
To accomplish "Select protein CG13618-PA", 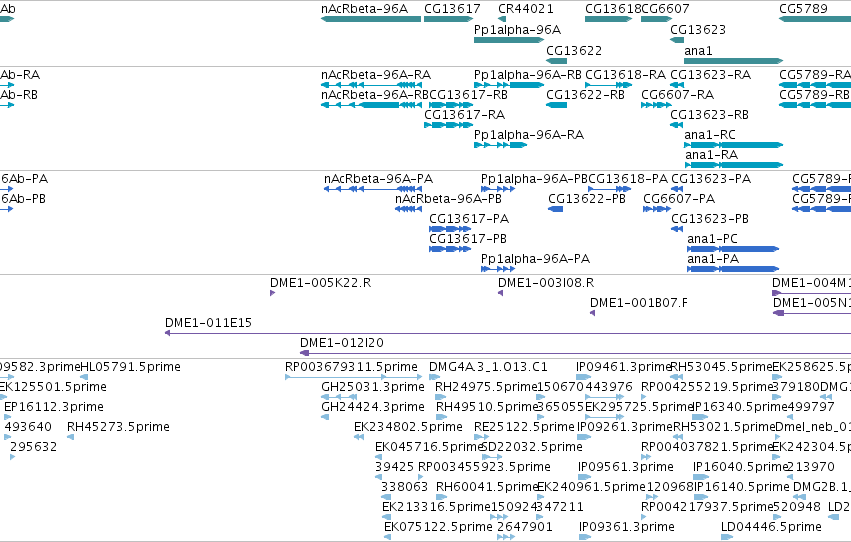I will tap(609, 189).
